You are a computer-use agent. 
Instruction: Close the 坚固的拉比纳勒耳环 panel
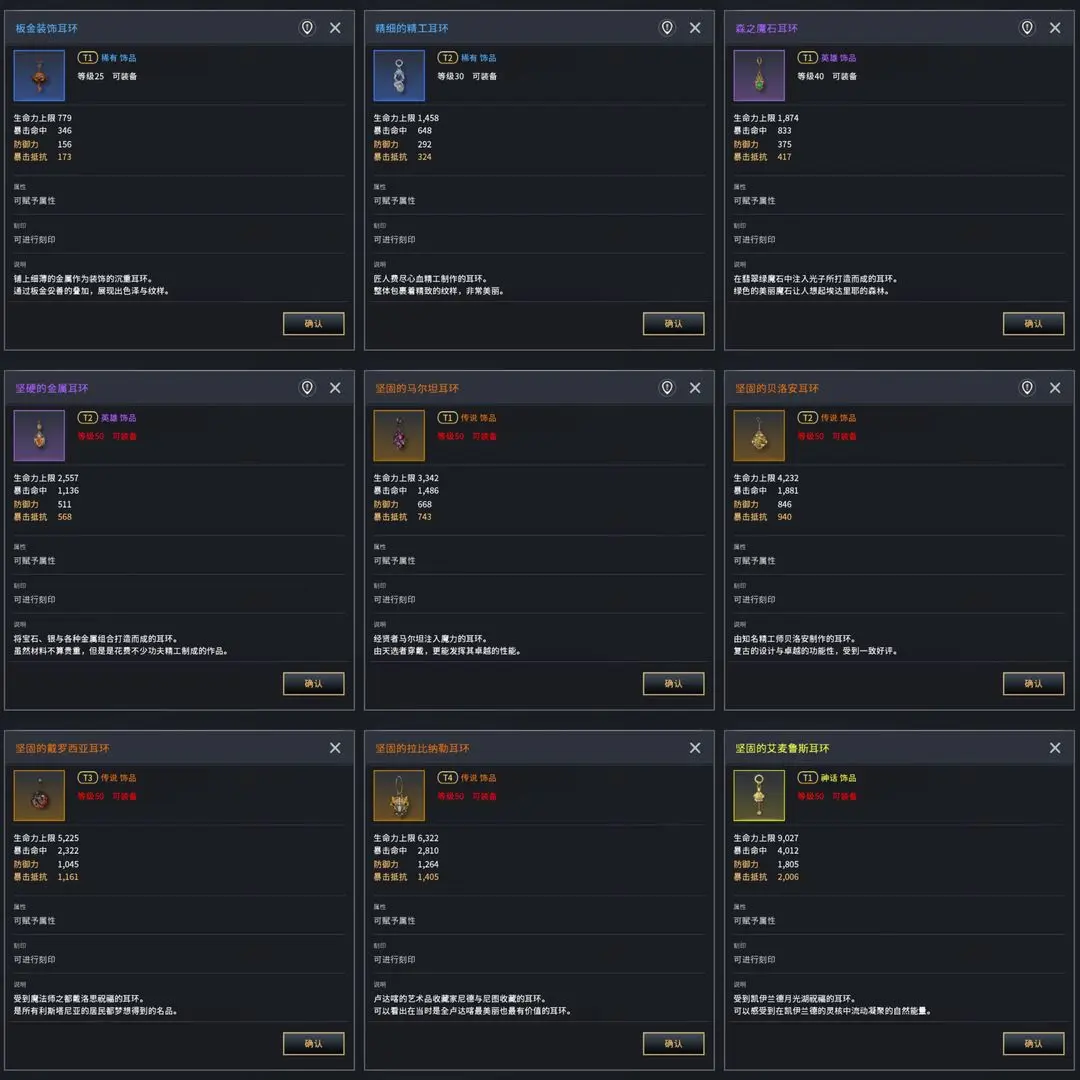[695, 748]
